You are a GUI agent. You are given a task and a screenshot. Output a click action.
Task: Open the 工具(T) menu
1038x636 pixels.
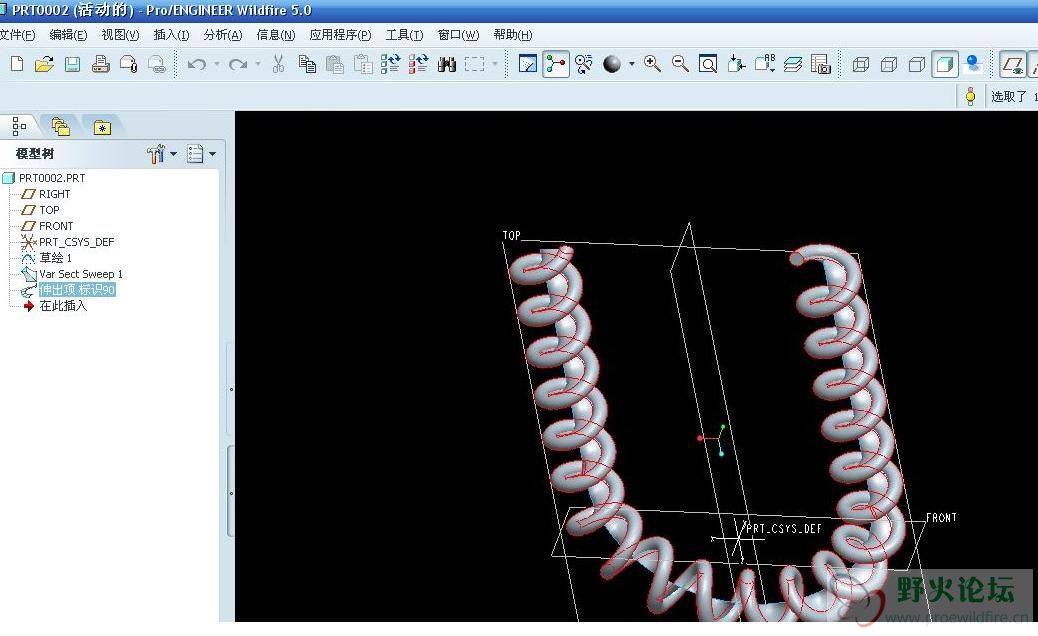[404, 34]
